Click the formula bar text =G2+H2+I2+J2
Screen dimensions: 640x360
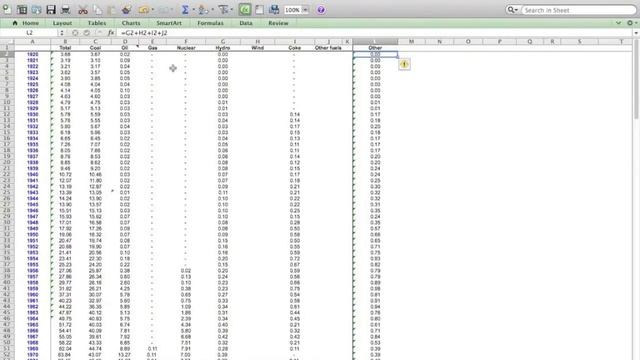tap(144, 33)
